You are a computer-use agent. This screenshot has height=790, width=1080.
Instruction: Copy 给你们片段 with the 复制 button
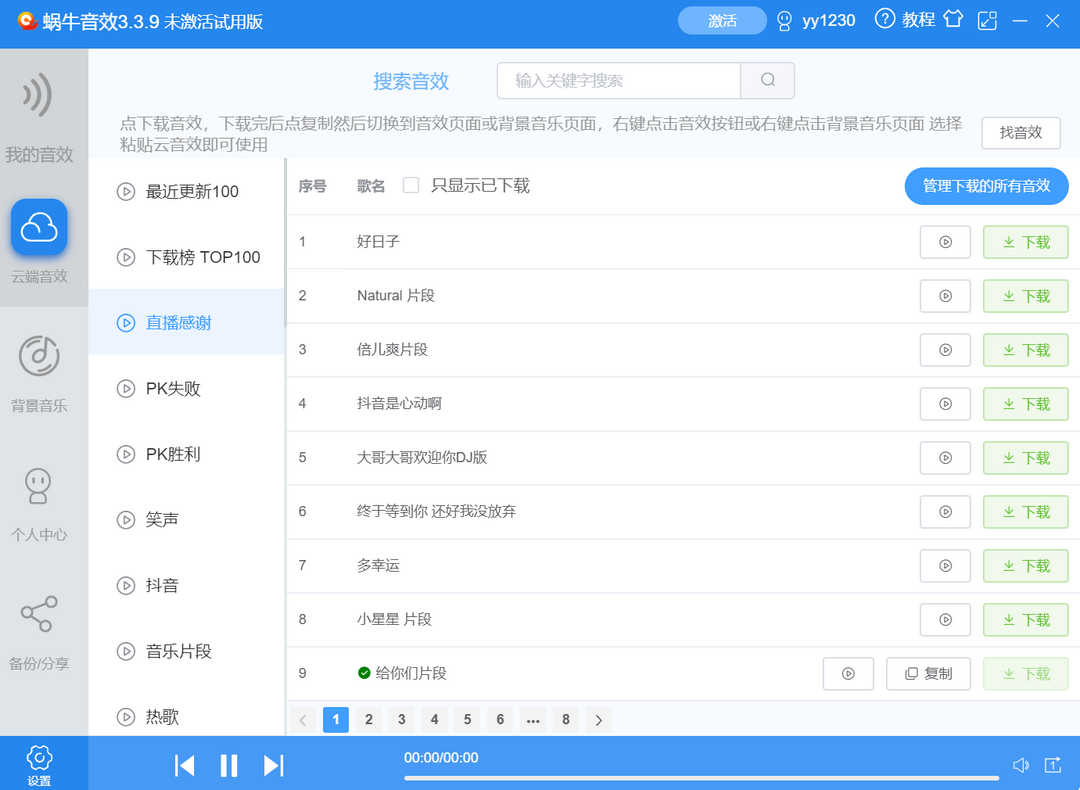[x=928, y=673]
